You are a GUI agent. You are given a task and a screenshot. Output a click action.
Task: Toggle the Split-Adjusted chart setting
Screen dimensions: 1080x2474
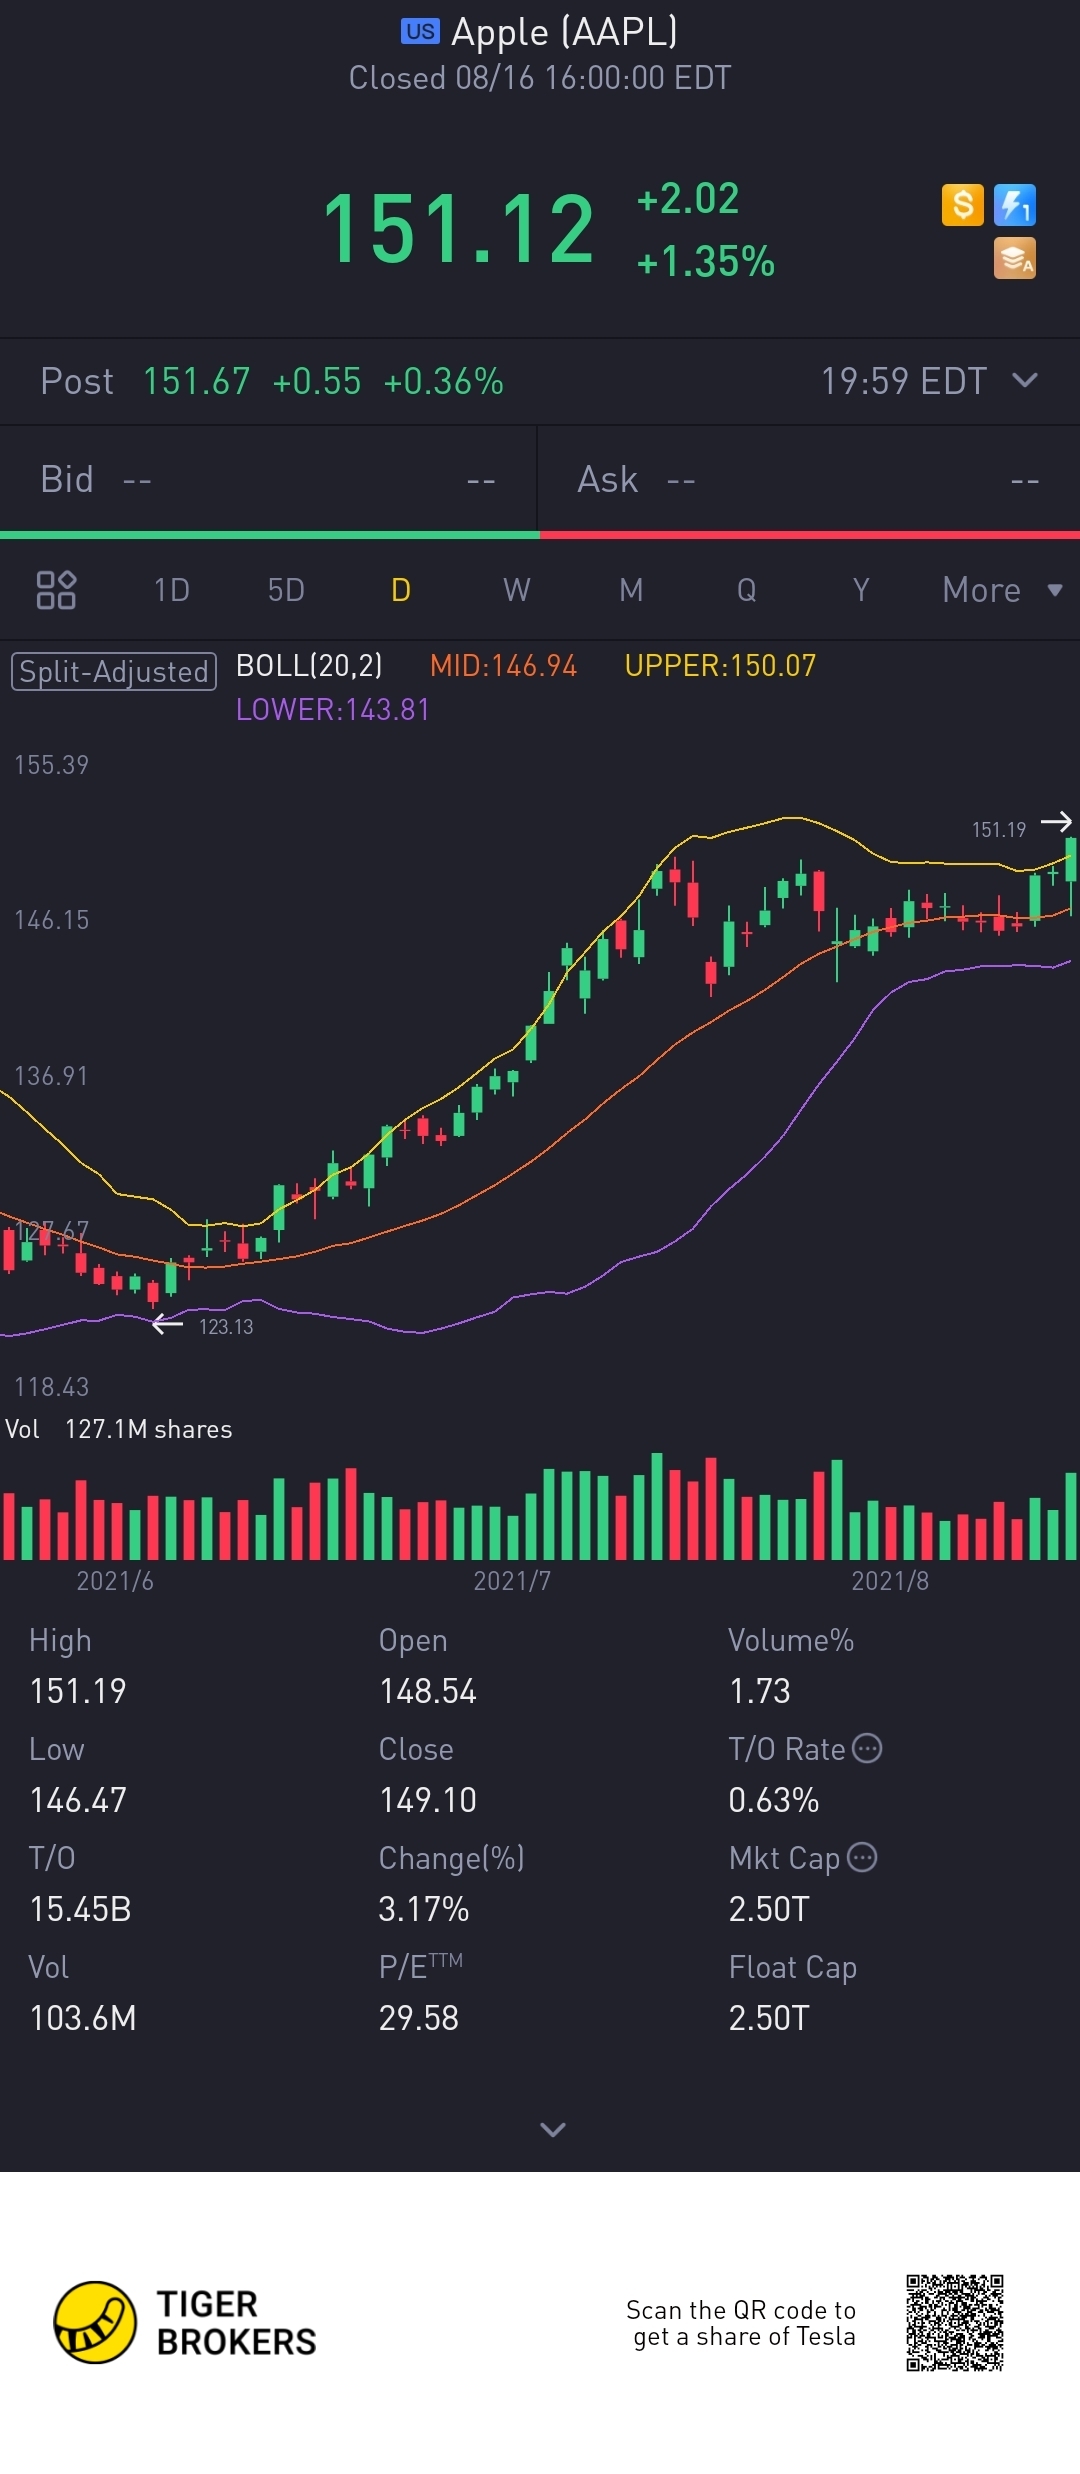114,671
